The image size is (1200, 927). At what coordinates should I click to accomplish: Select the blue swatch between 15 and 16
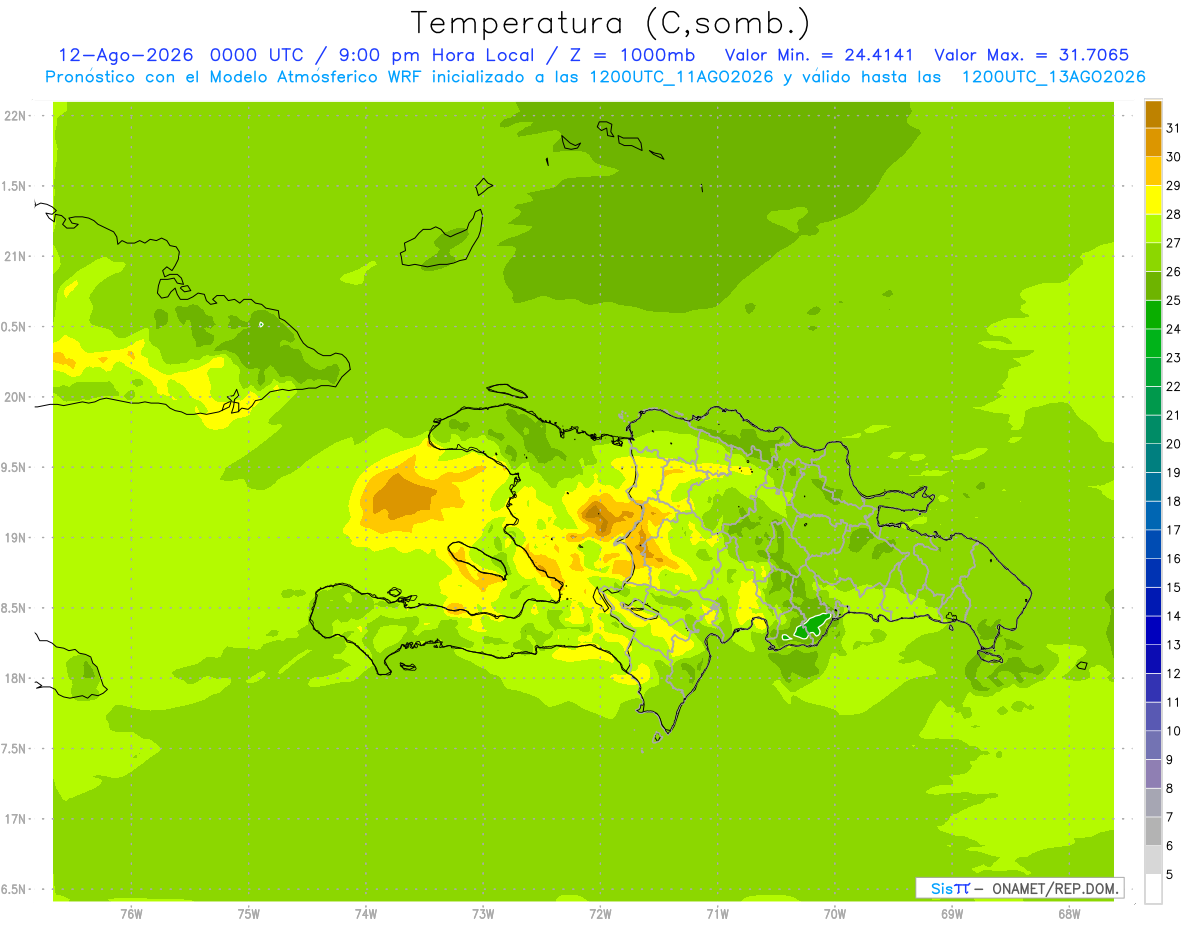[x=1153, y=572]
